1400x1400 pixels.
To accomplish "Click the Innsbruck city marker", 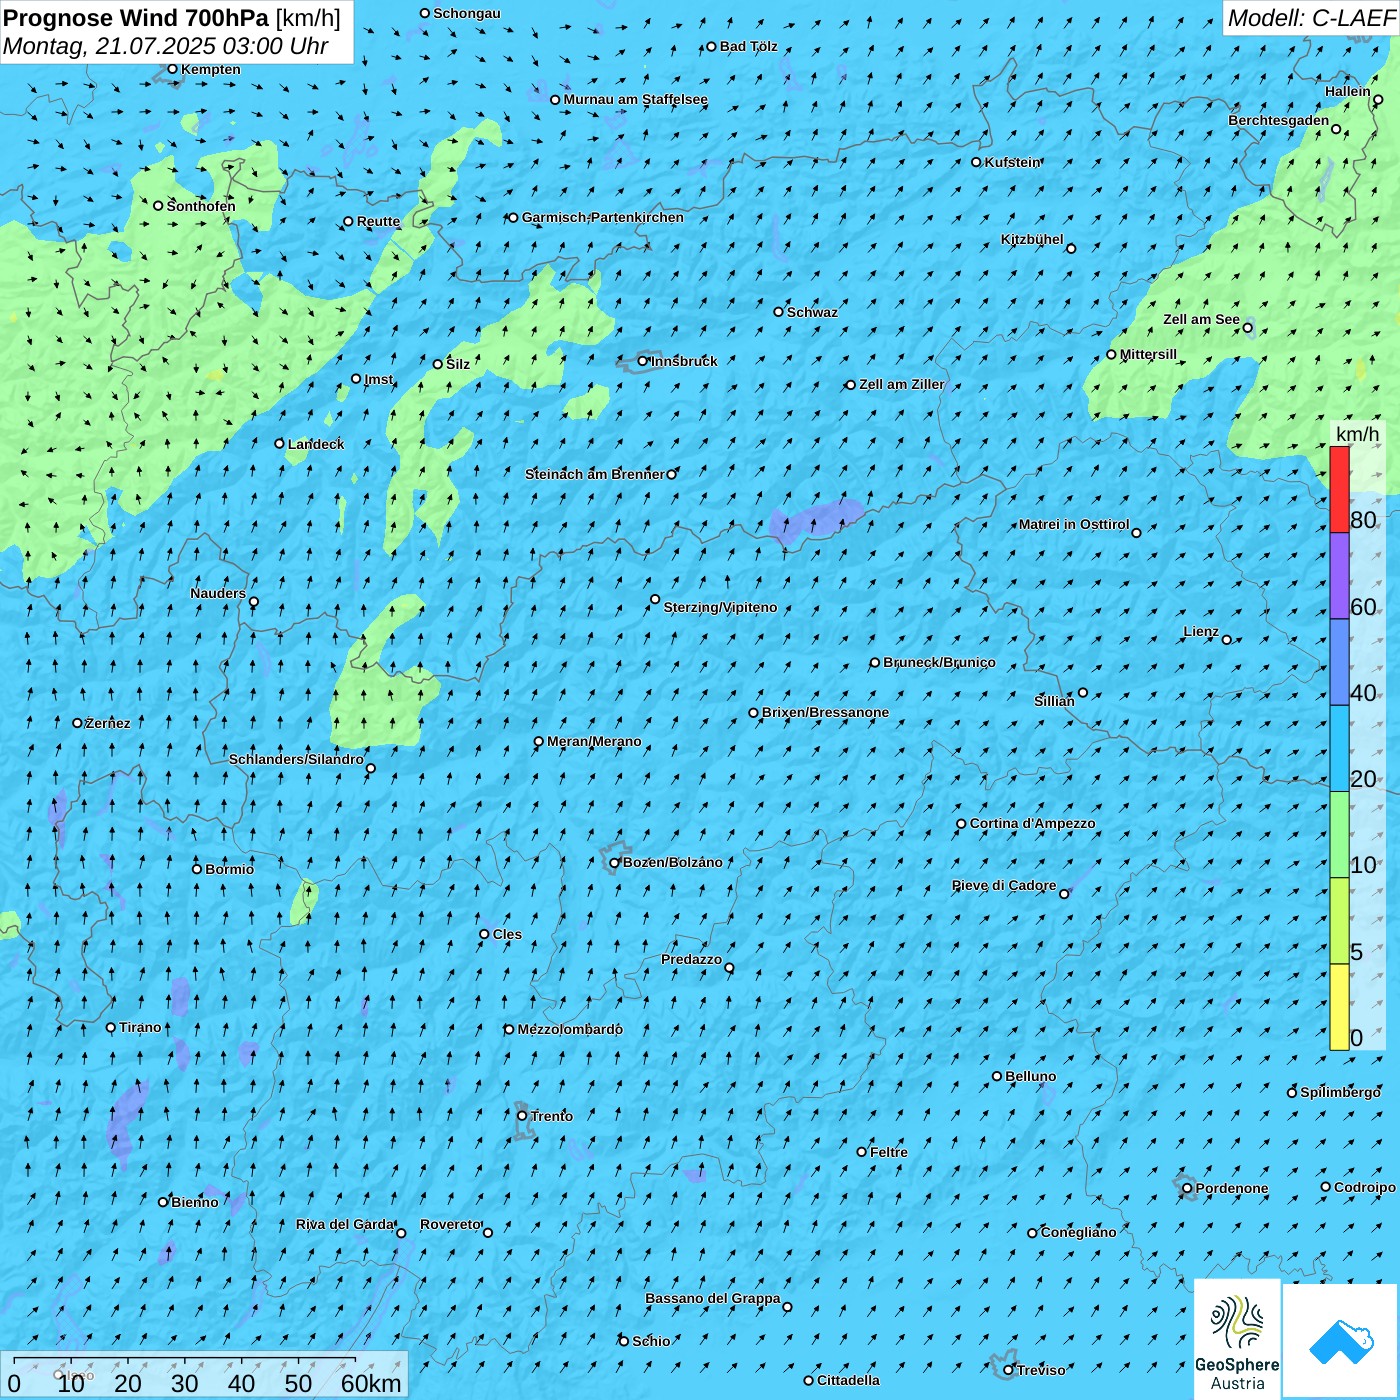I will [x=643, y=361].
